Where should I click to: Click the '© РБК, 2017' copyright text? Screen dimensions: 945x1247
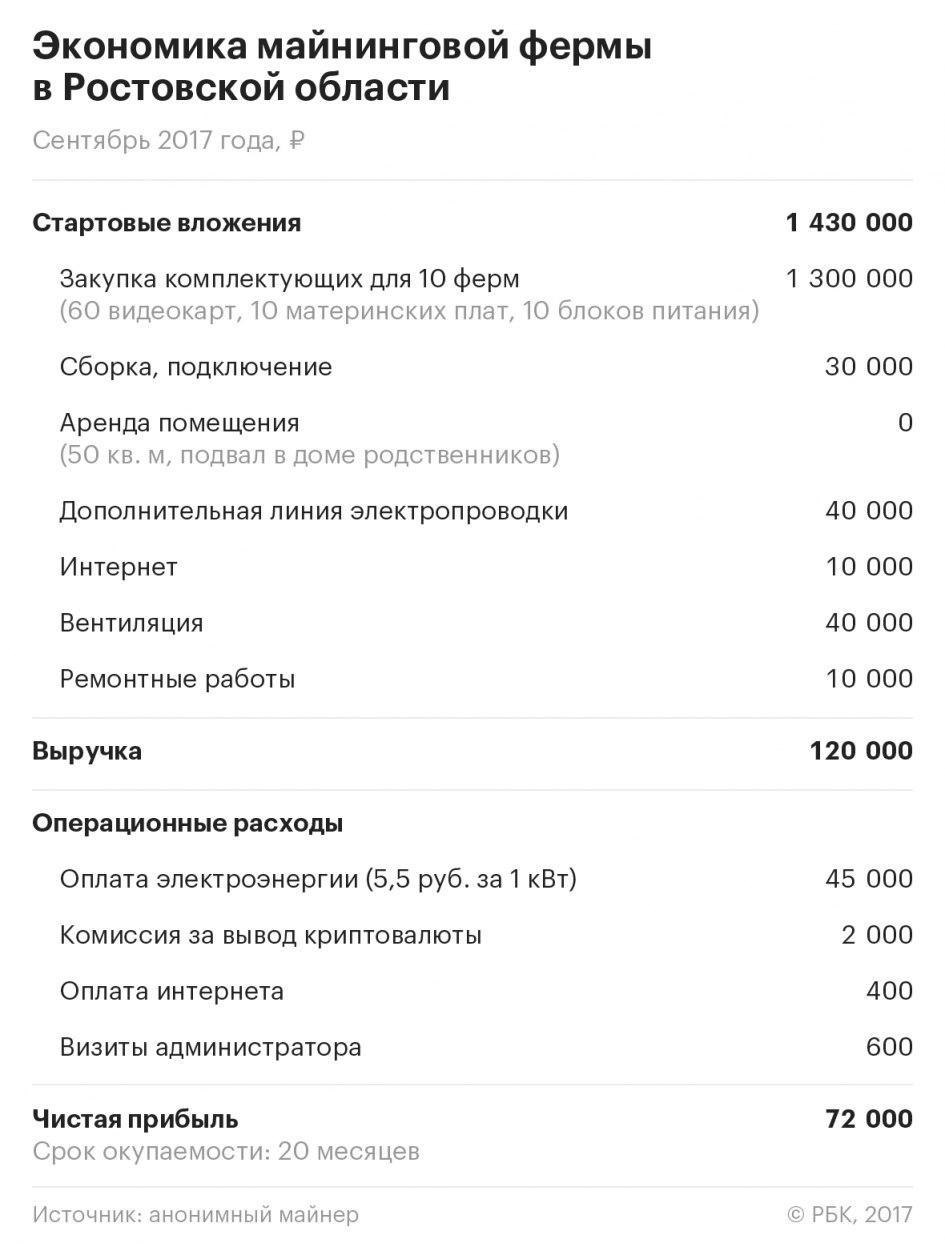pos(850,1215)
